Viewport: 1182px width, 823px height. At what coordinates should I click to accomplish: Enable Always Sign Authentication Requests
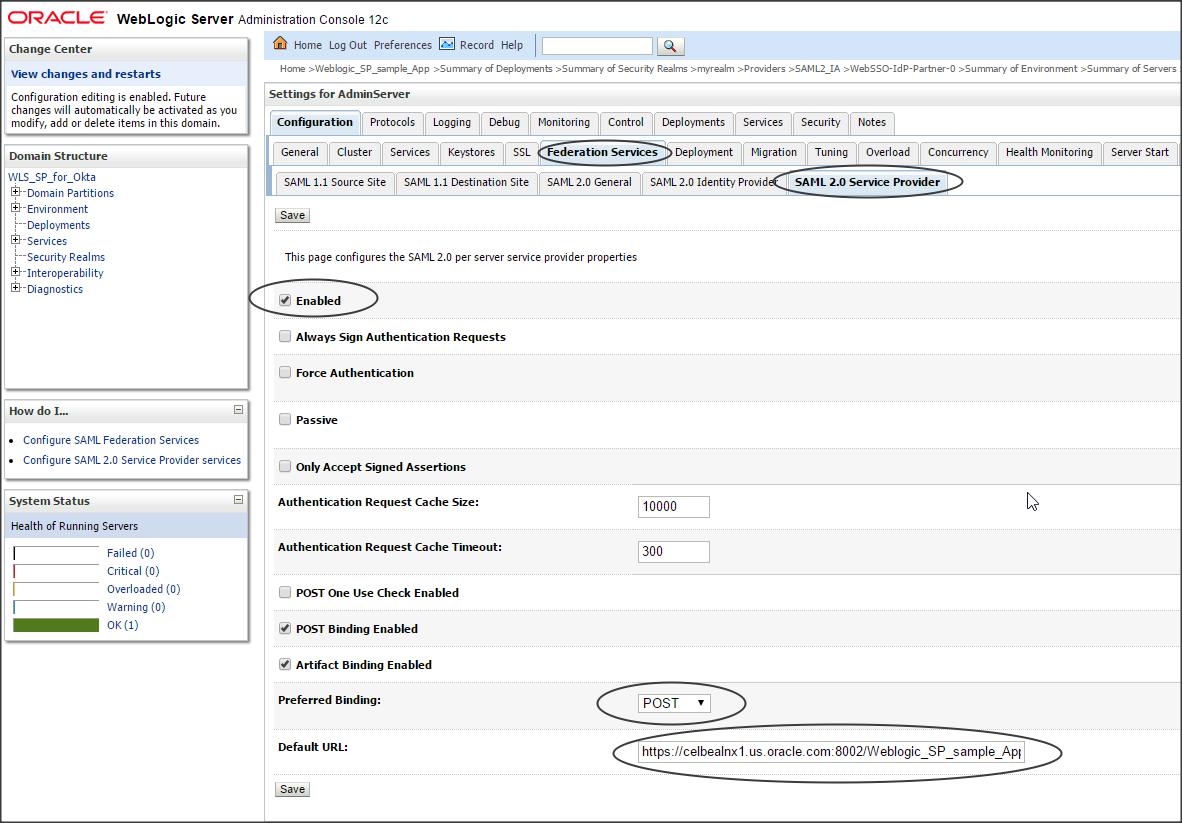coord(285,337)
